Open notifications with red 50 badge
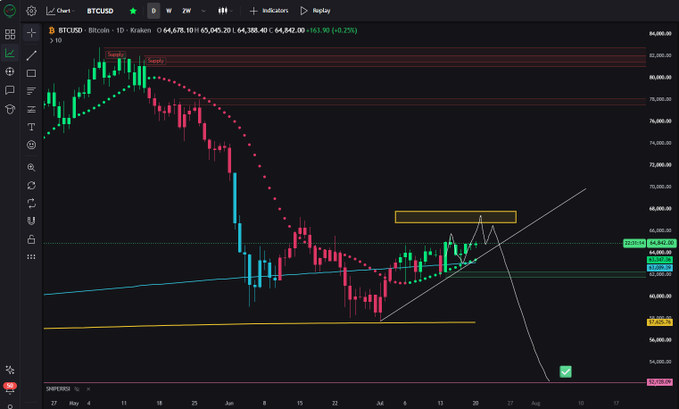 pos(10,387)
